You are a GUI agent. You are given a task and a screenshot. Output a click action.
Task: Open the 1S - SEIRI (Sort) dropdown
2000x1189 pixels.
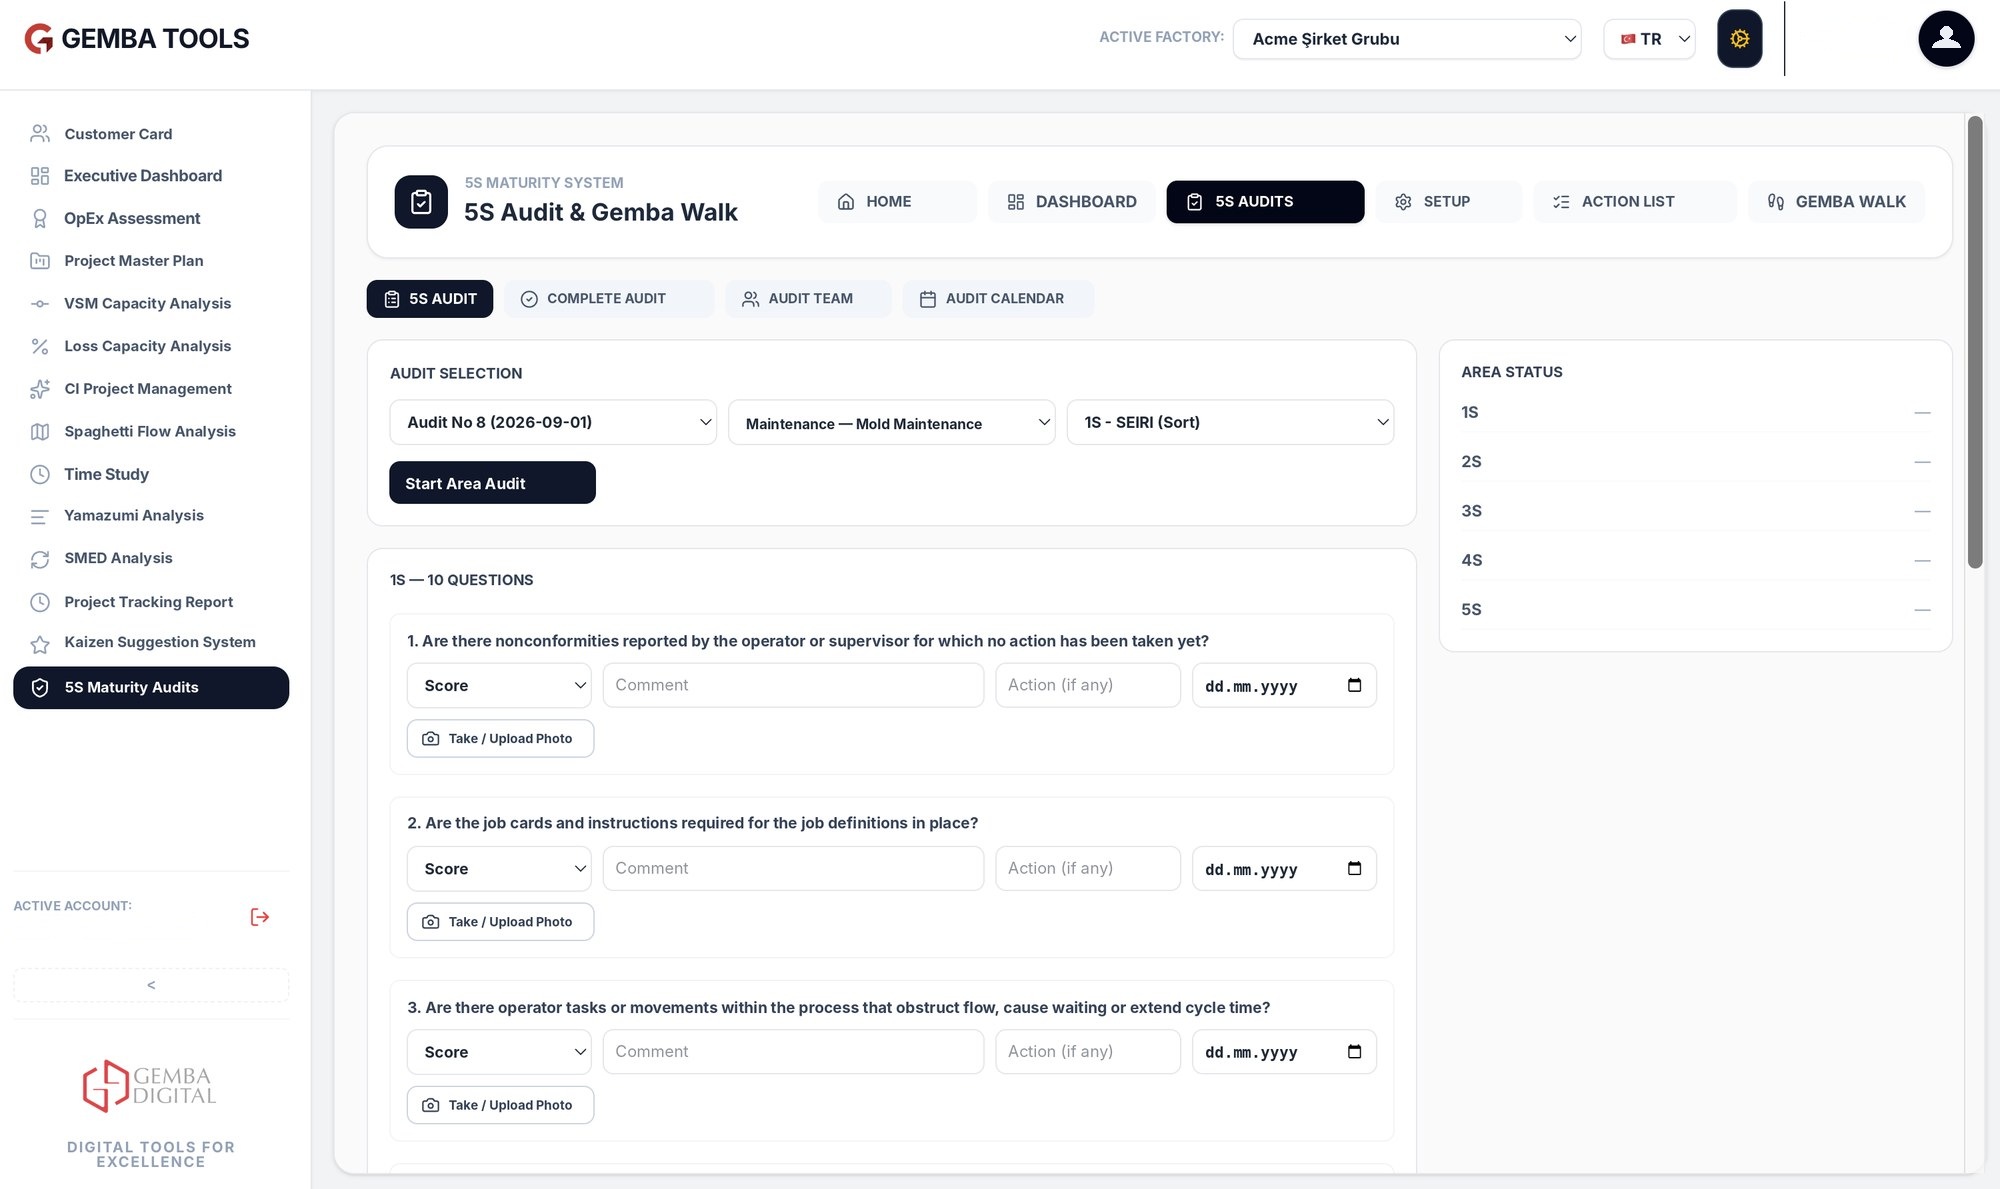click(1230, 422)
